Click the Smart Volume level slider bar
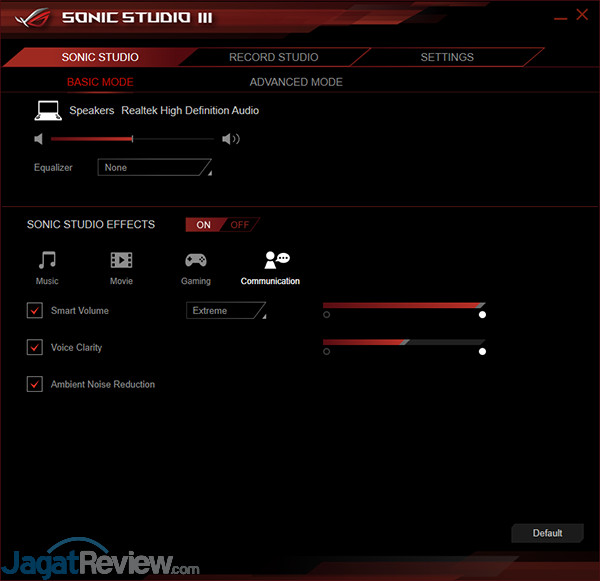The image size is (600, 581). 404,305
